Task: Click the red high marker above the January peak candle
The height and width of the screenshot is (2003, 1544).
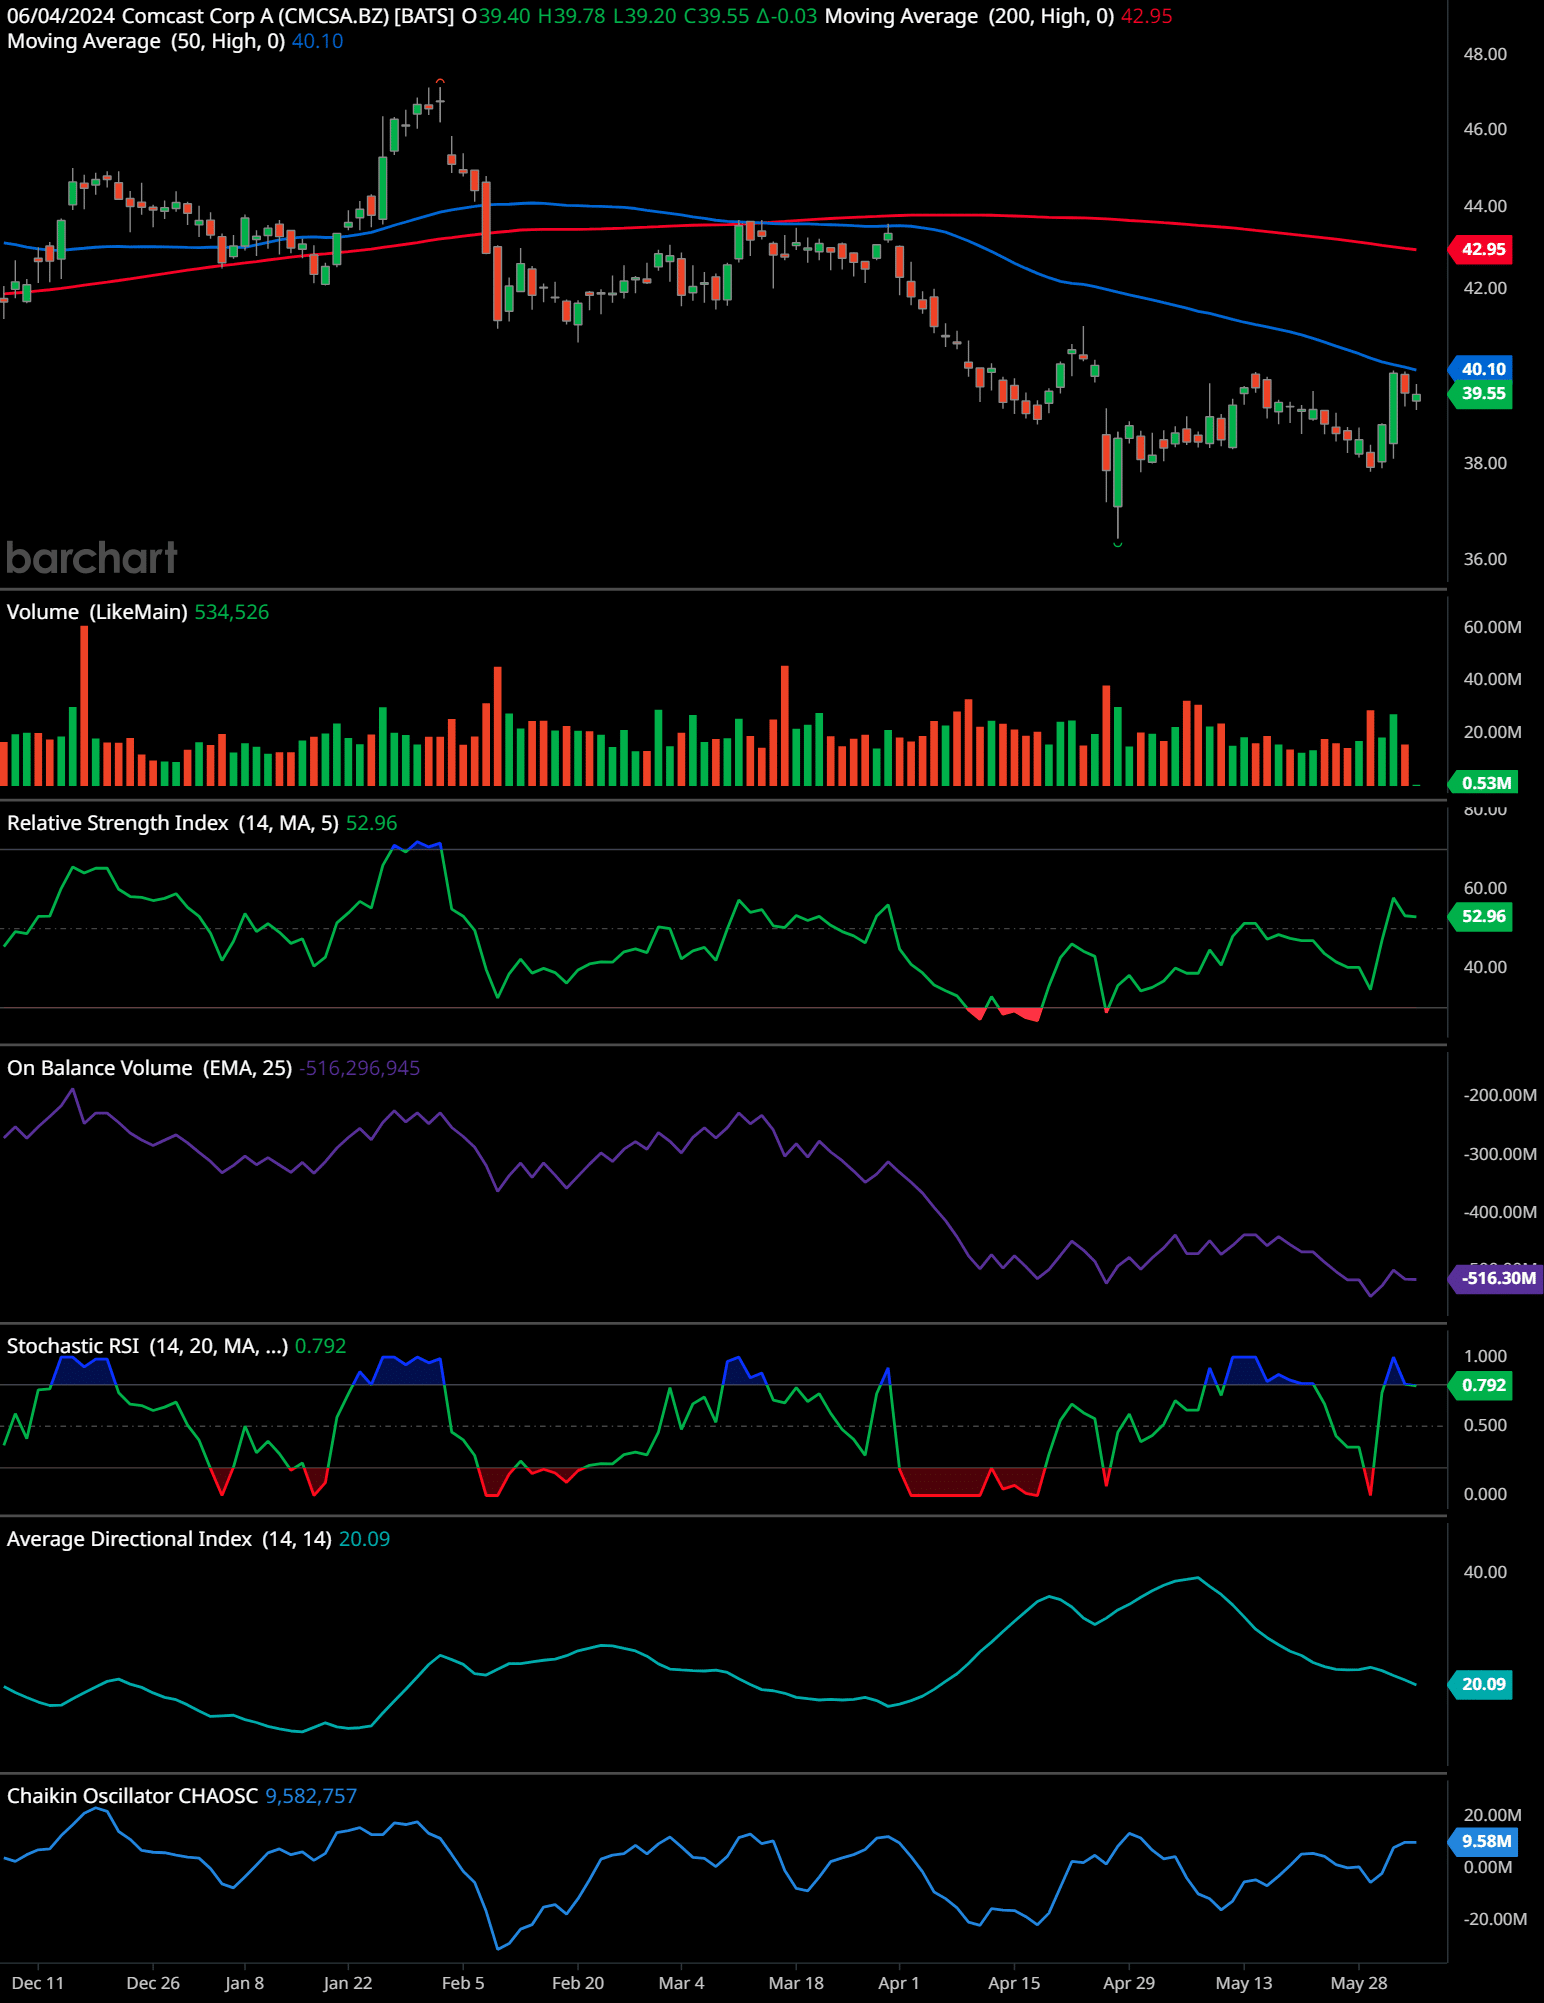Action: [440, 81]
